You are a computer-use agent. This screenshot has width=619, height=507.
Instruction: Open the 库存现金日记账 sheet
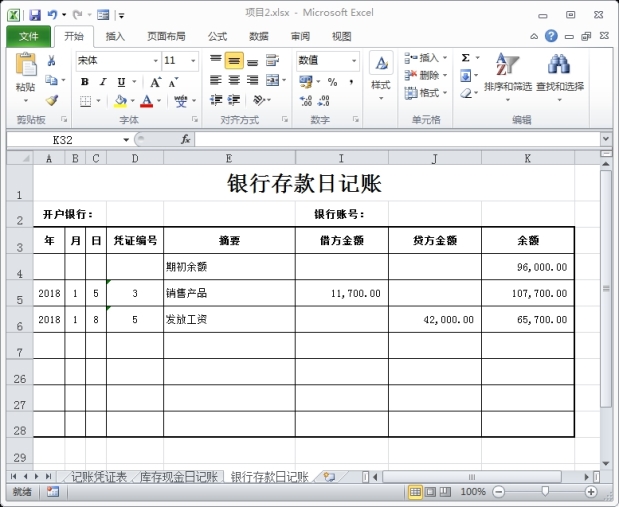(x=179, y=477)
